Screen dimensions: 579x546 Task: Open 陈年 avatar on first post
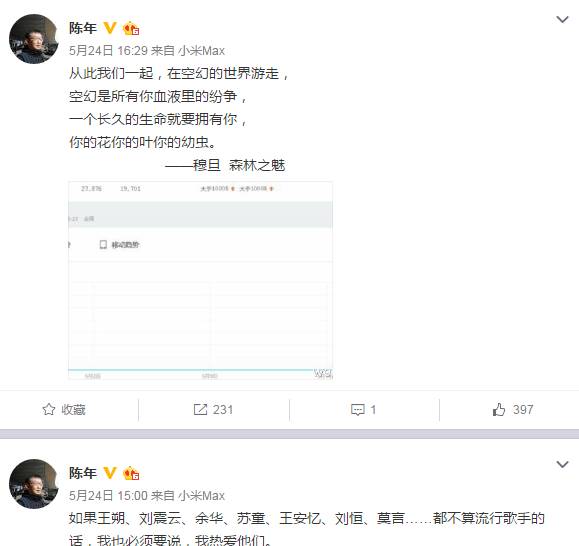pyautogui.click(x=34, y=39)
